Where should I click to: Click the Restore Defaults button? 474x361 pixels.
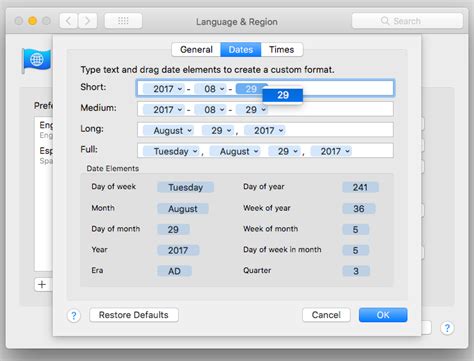click(x=134, y=315)
